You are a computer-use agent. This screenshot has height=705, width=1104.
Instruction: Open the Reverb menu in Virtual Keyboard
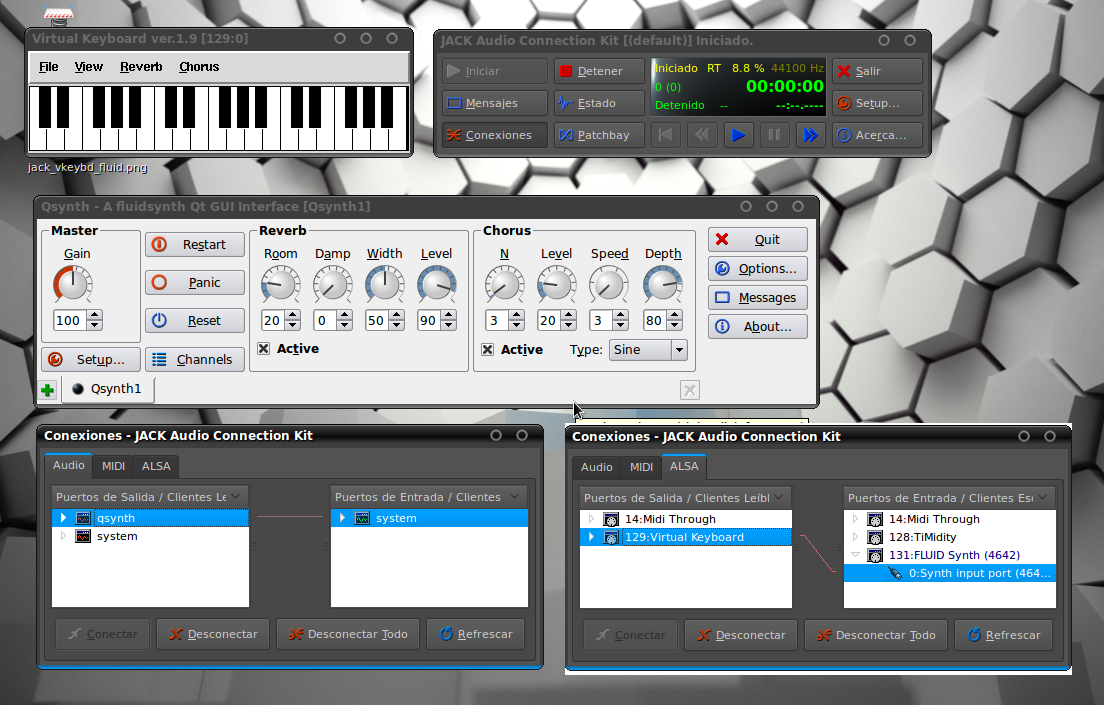[141, 67]
